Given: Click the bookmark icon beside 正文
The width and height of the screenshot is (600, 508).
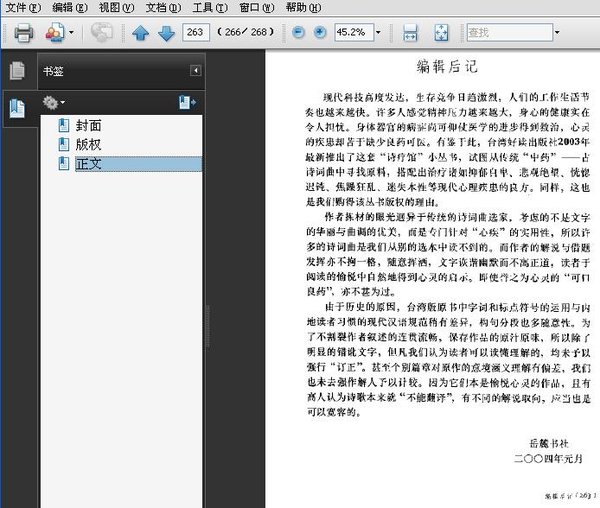Looking at the screenshot, I should click(64, 163).
